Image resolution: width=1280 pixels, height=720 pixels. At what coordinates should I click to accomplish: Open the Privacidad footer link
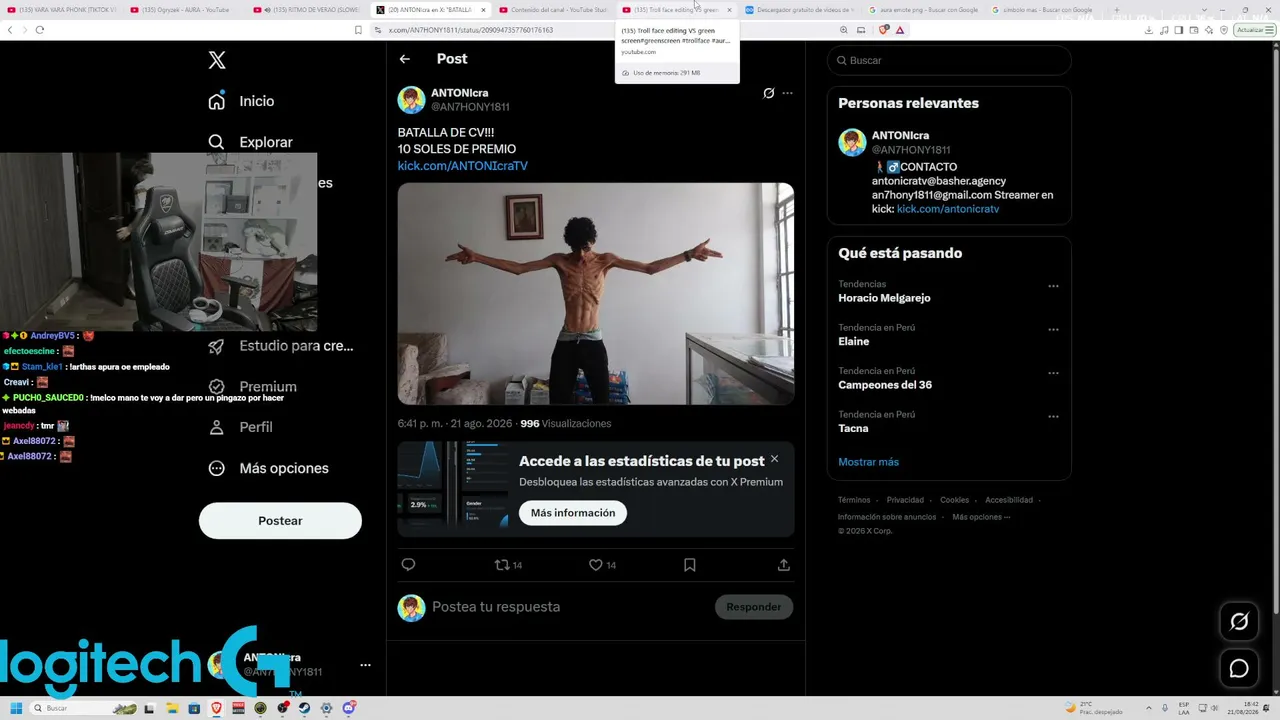pyautogui.click(x=905, y=500)
